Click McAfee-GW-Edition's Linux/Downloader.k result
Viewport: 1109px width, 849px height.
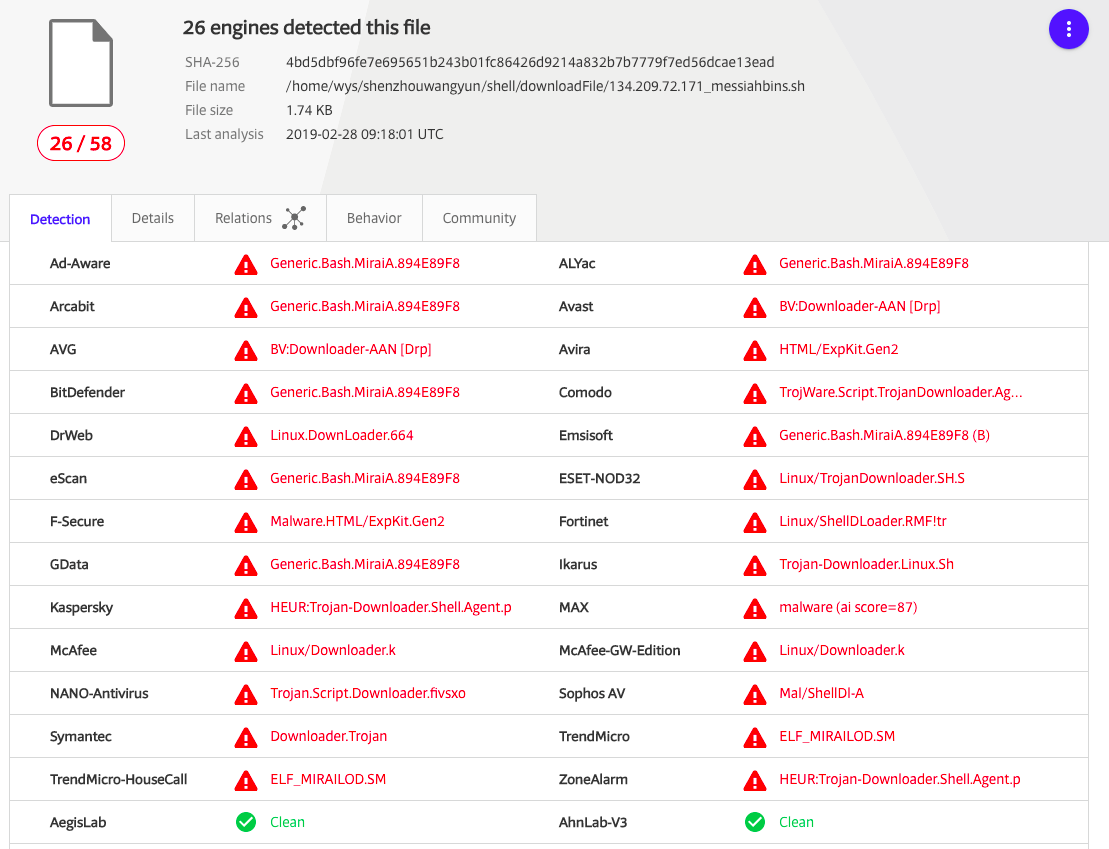pyautogui.click(x=842, y=650)
